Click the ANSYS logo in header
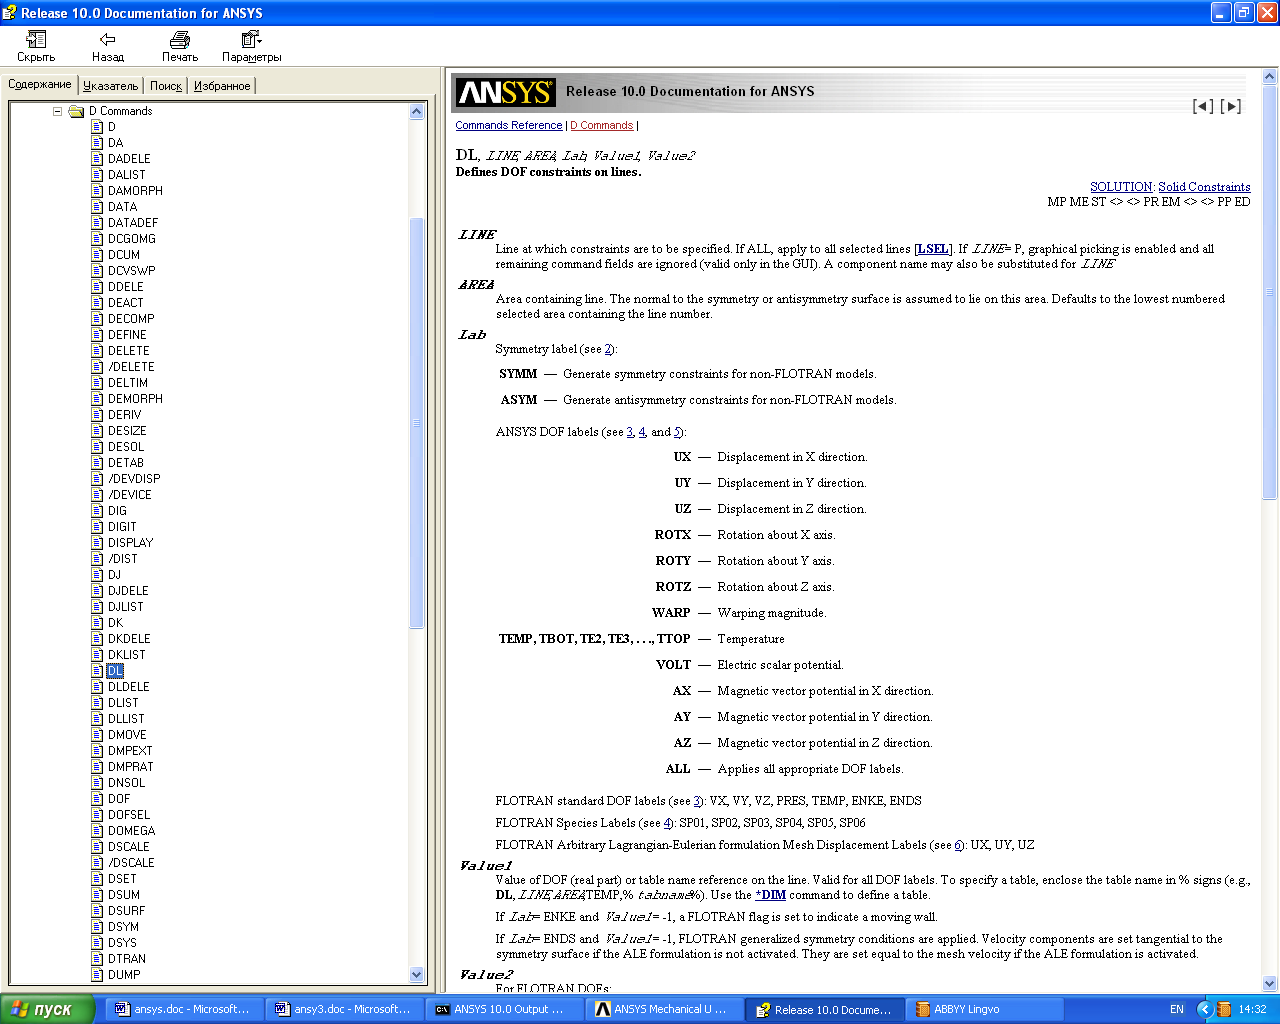Screen dimensions: 1280x1024 [505, 92]
